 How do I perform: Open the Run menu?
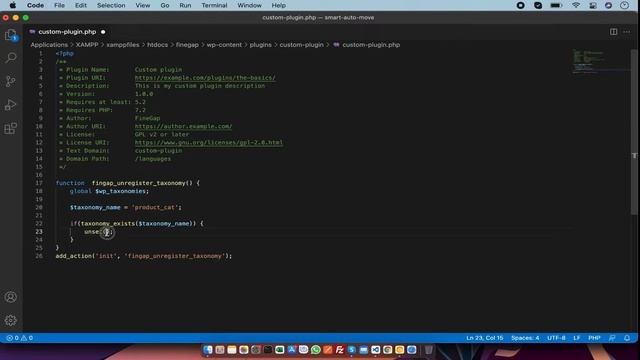coord(185,5)
